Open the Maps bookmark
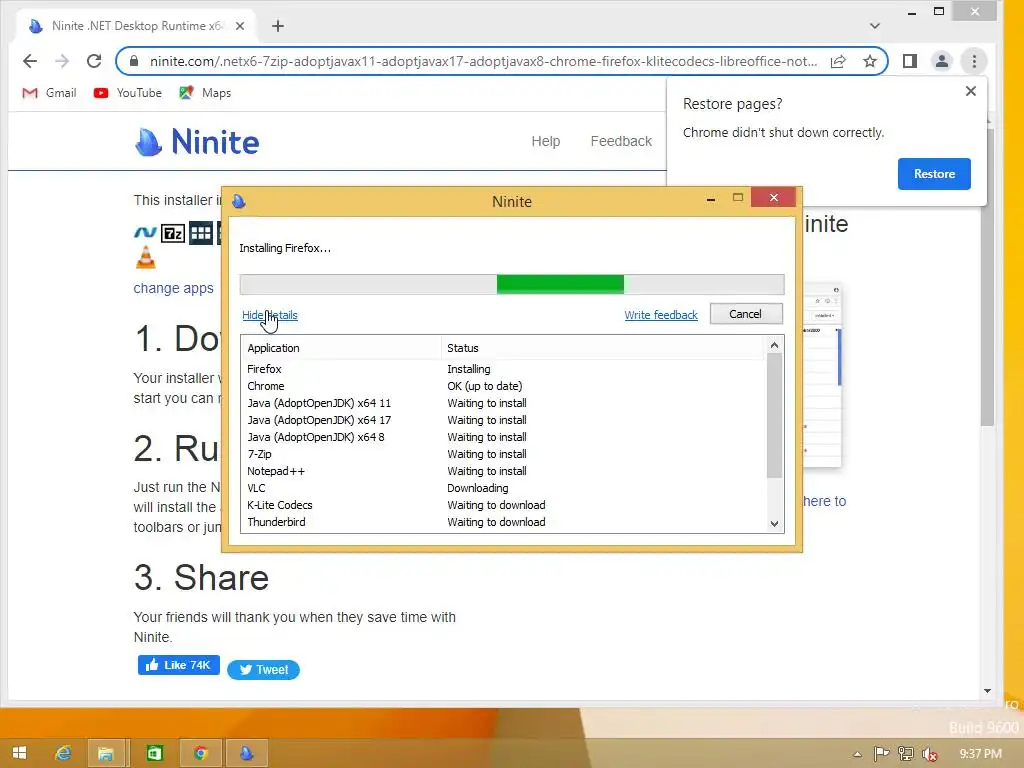This screenshot has width=1024, height=768. pos(205,93)
